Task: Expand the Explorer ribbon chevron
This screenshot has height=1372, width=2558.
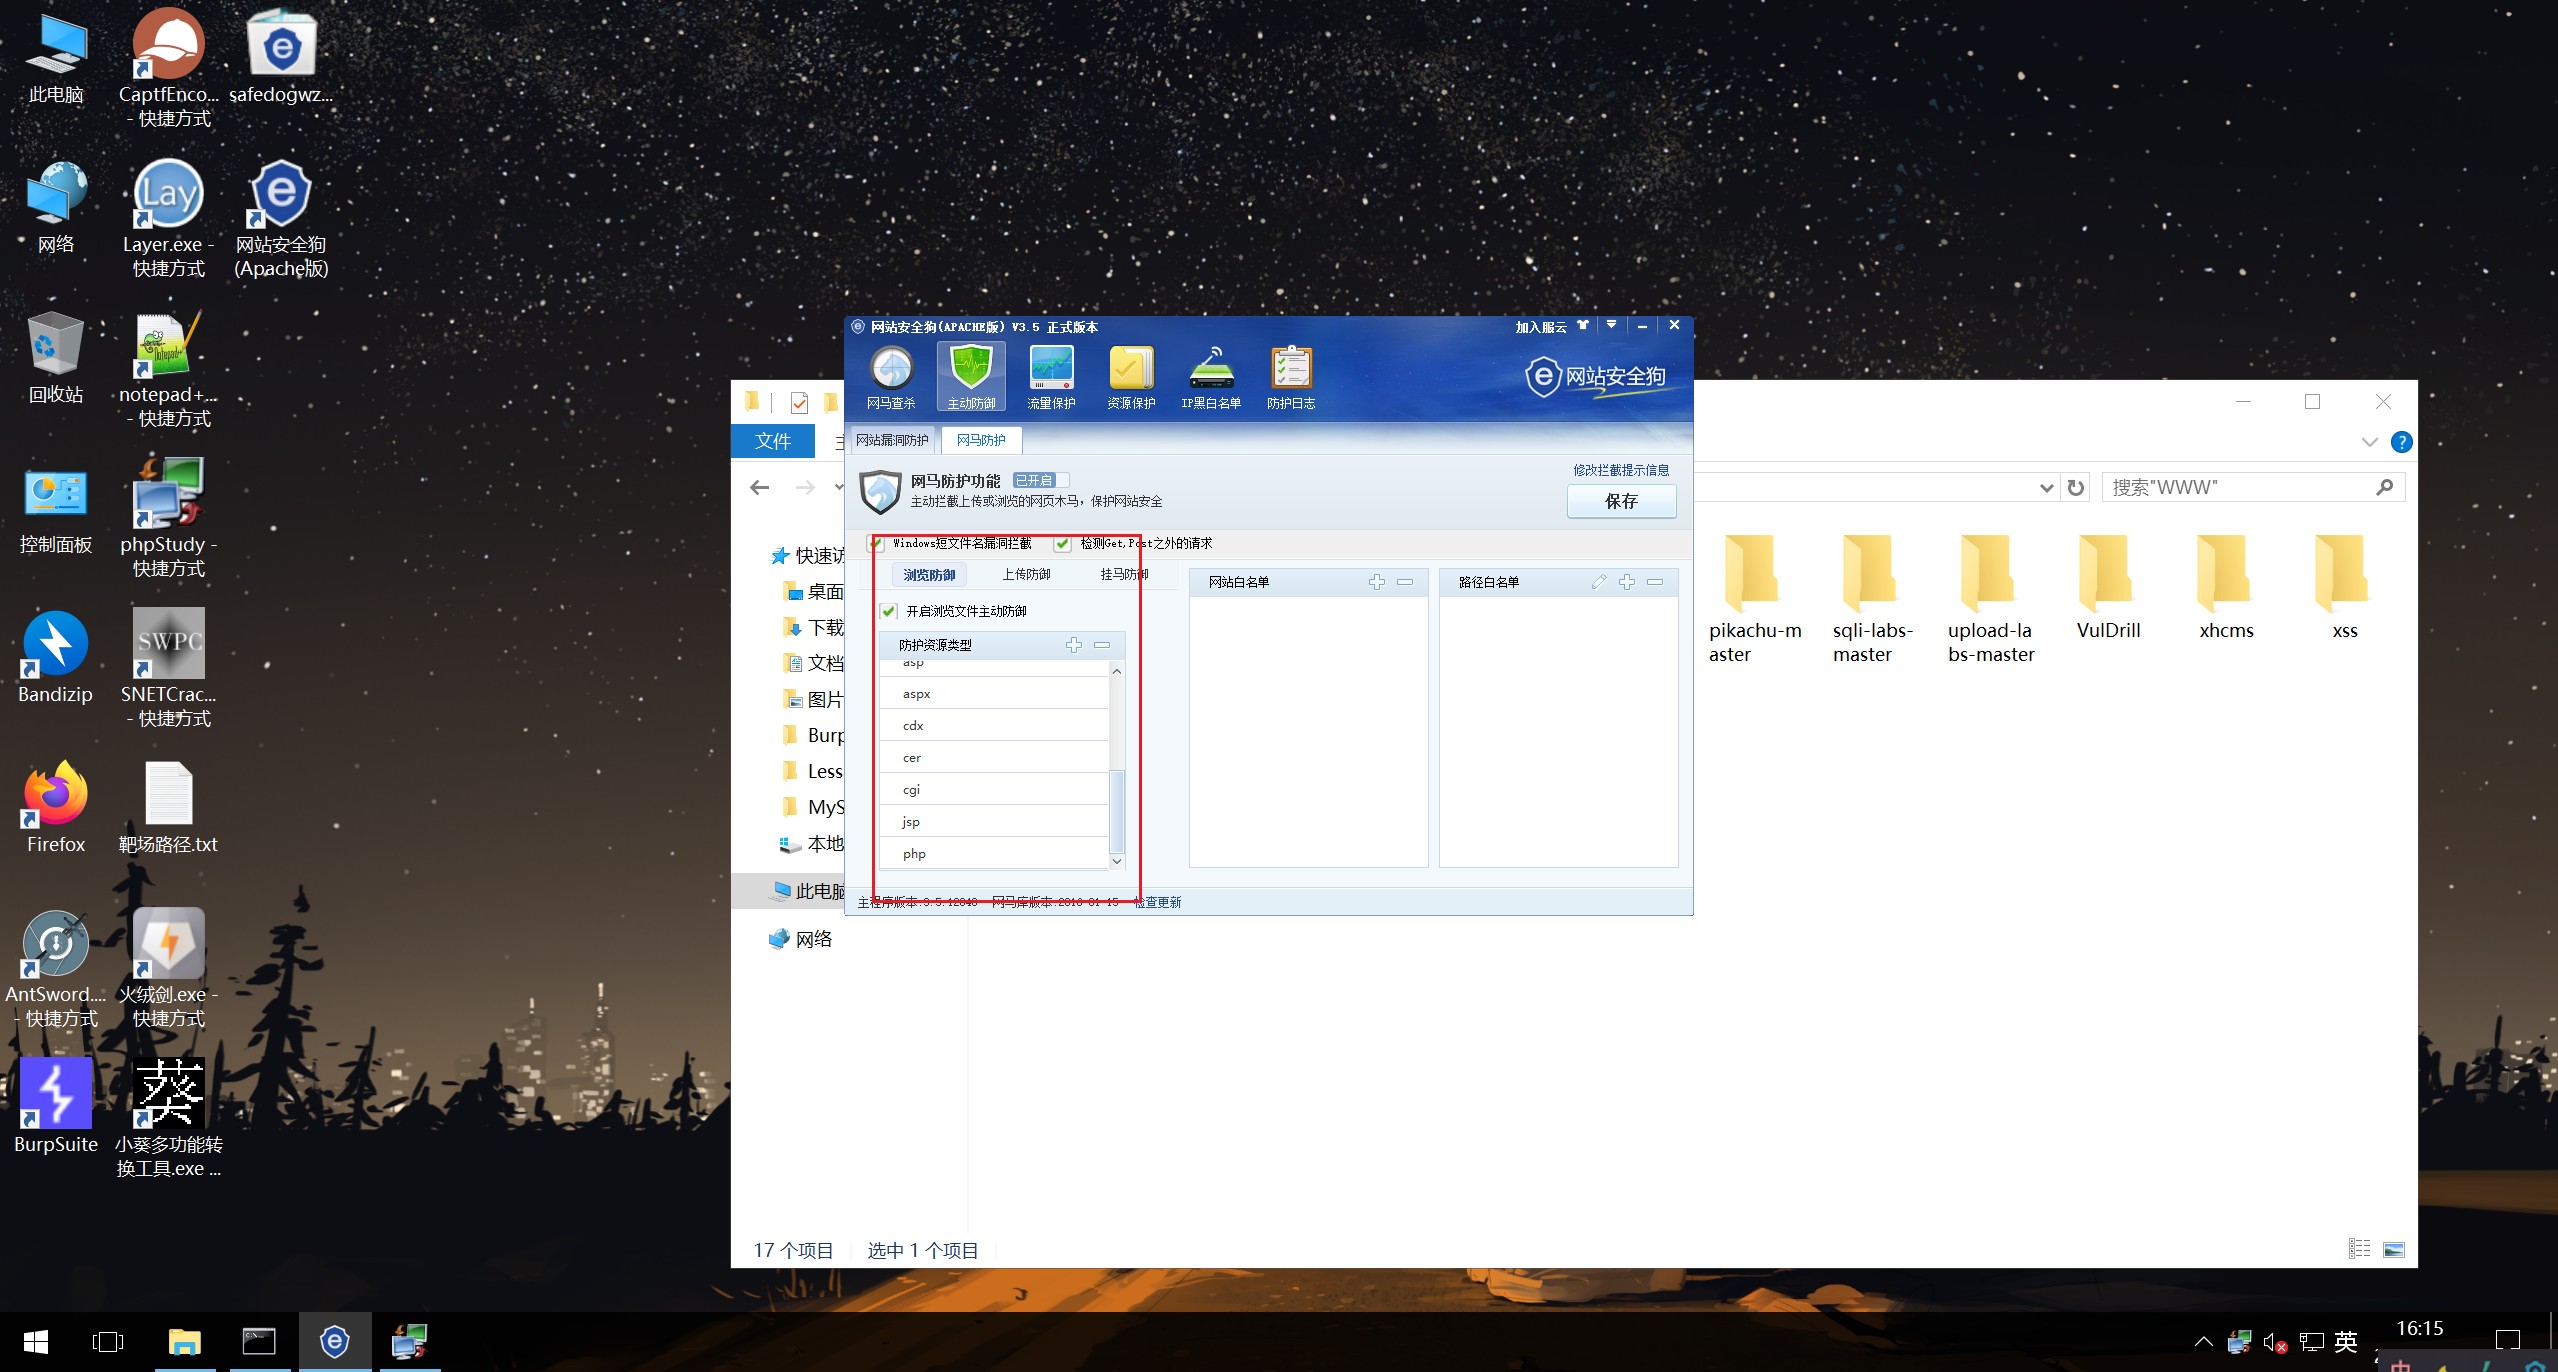Action: tap(2369, 442)
